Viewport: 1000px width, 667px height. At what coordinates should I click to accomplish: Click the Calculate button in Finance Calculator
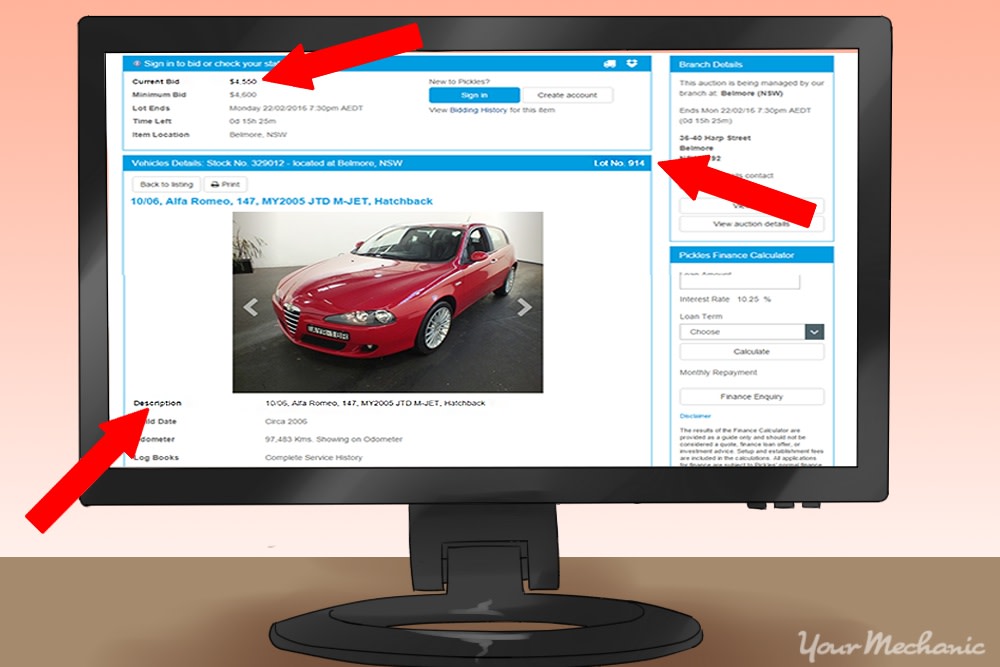pos(751,351)
